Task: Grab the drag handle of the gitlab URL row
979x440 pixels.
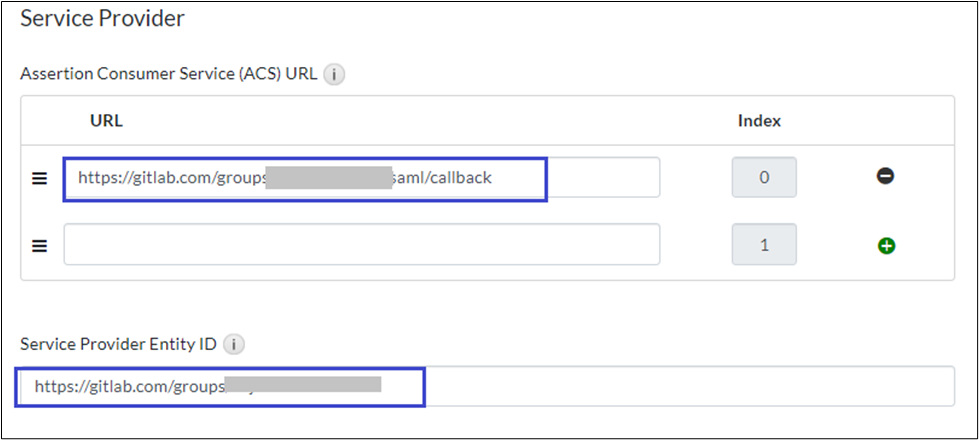Action: [40, 178]
